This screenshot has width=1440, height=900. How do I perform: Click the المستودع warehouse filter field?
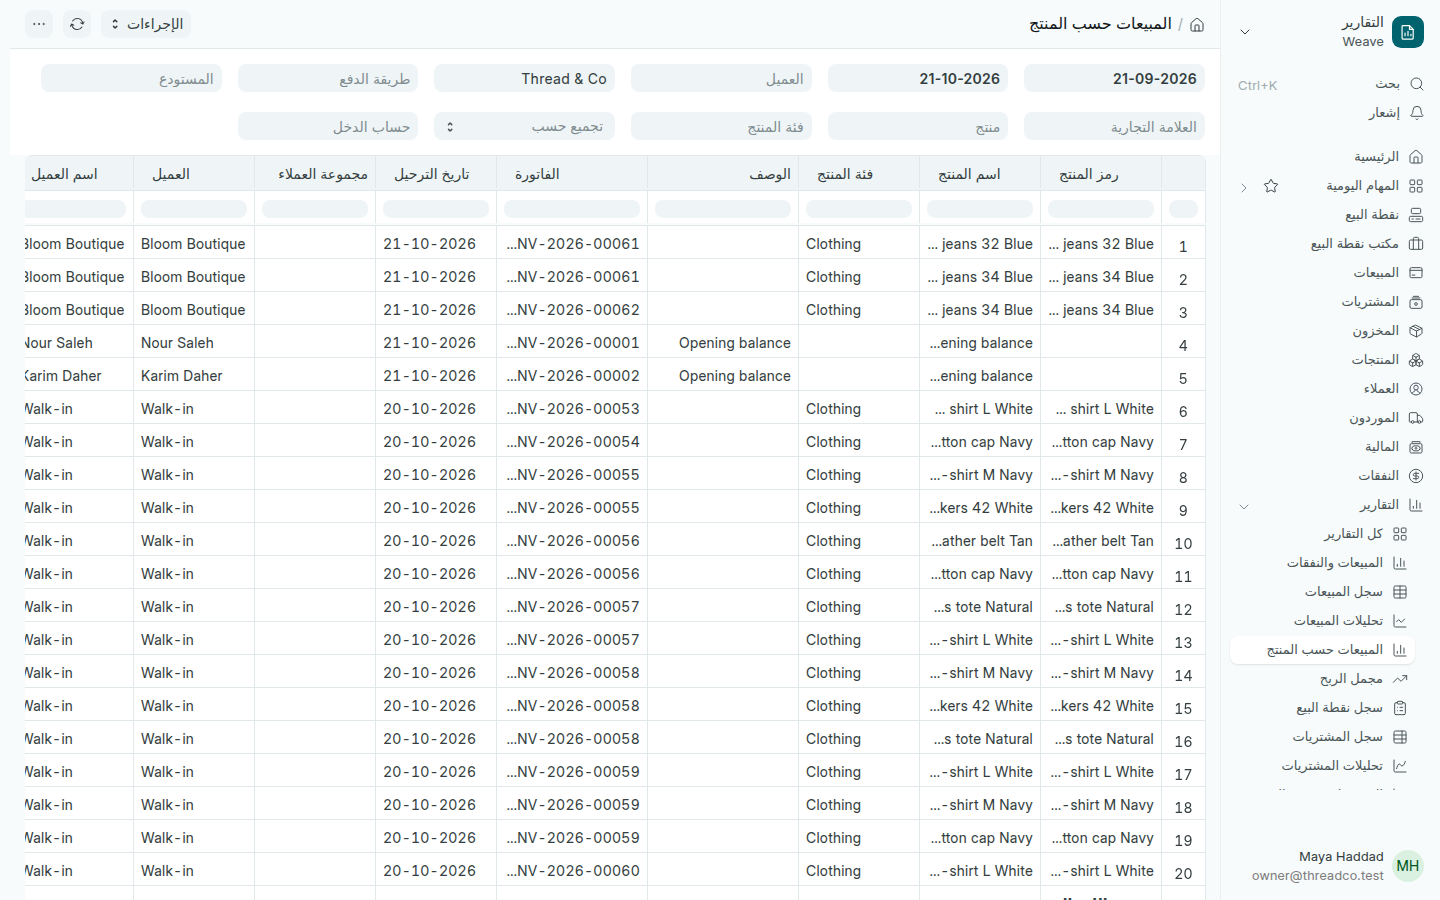click(131, 79)
